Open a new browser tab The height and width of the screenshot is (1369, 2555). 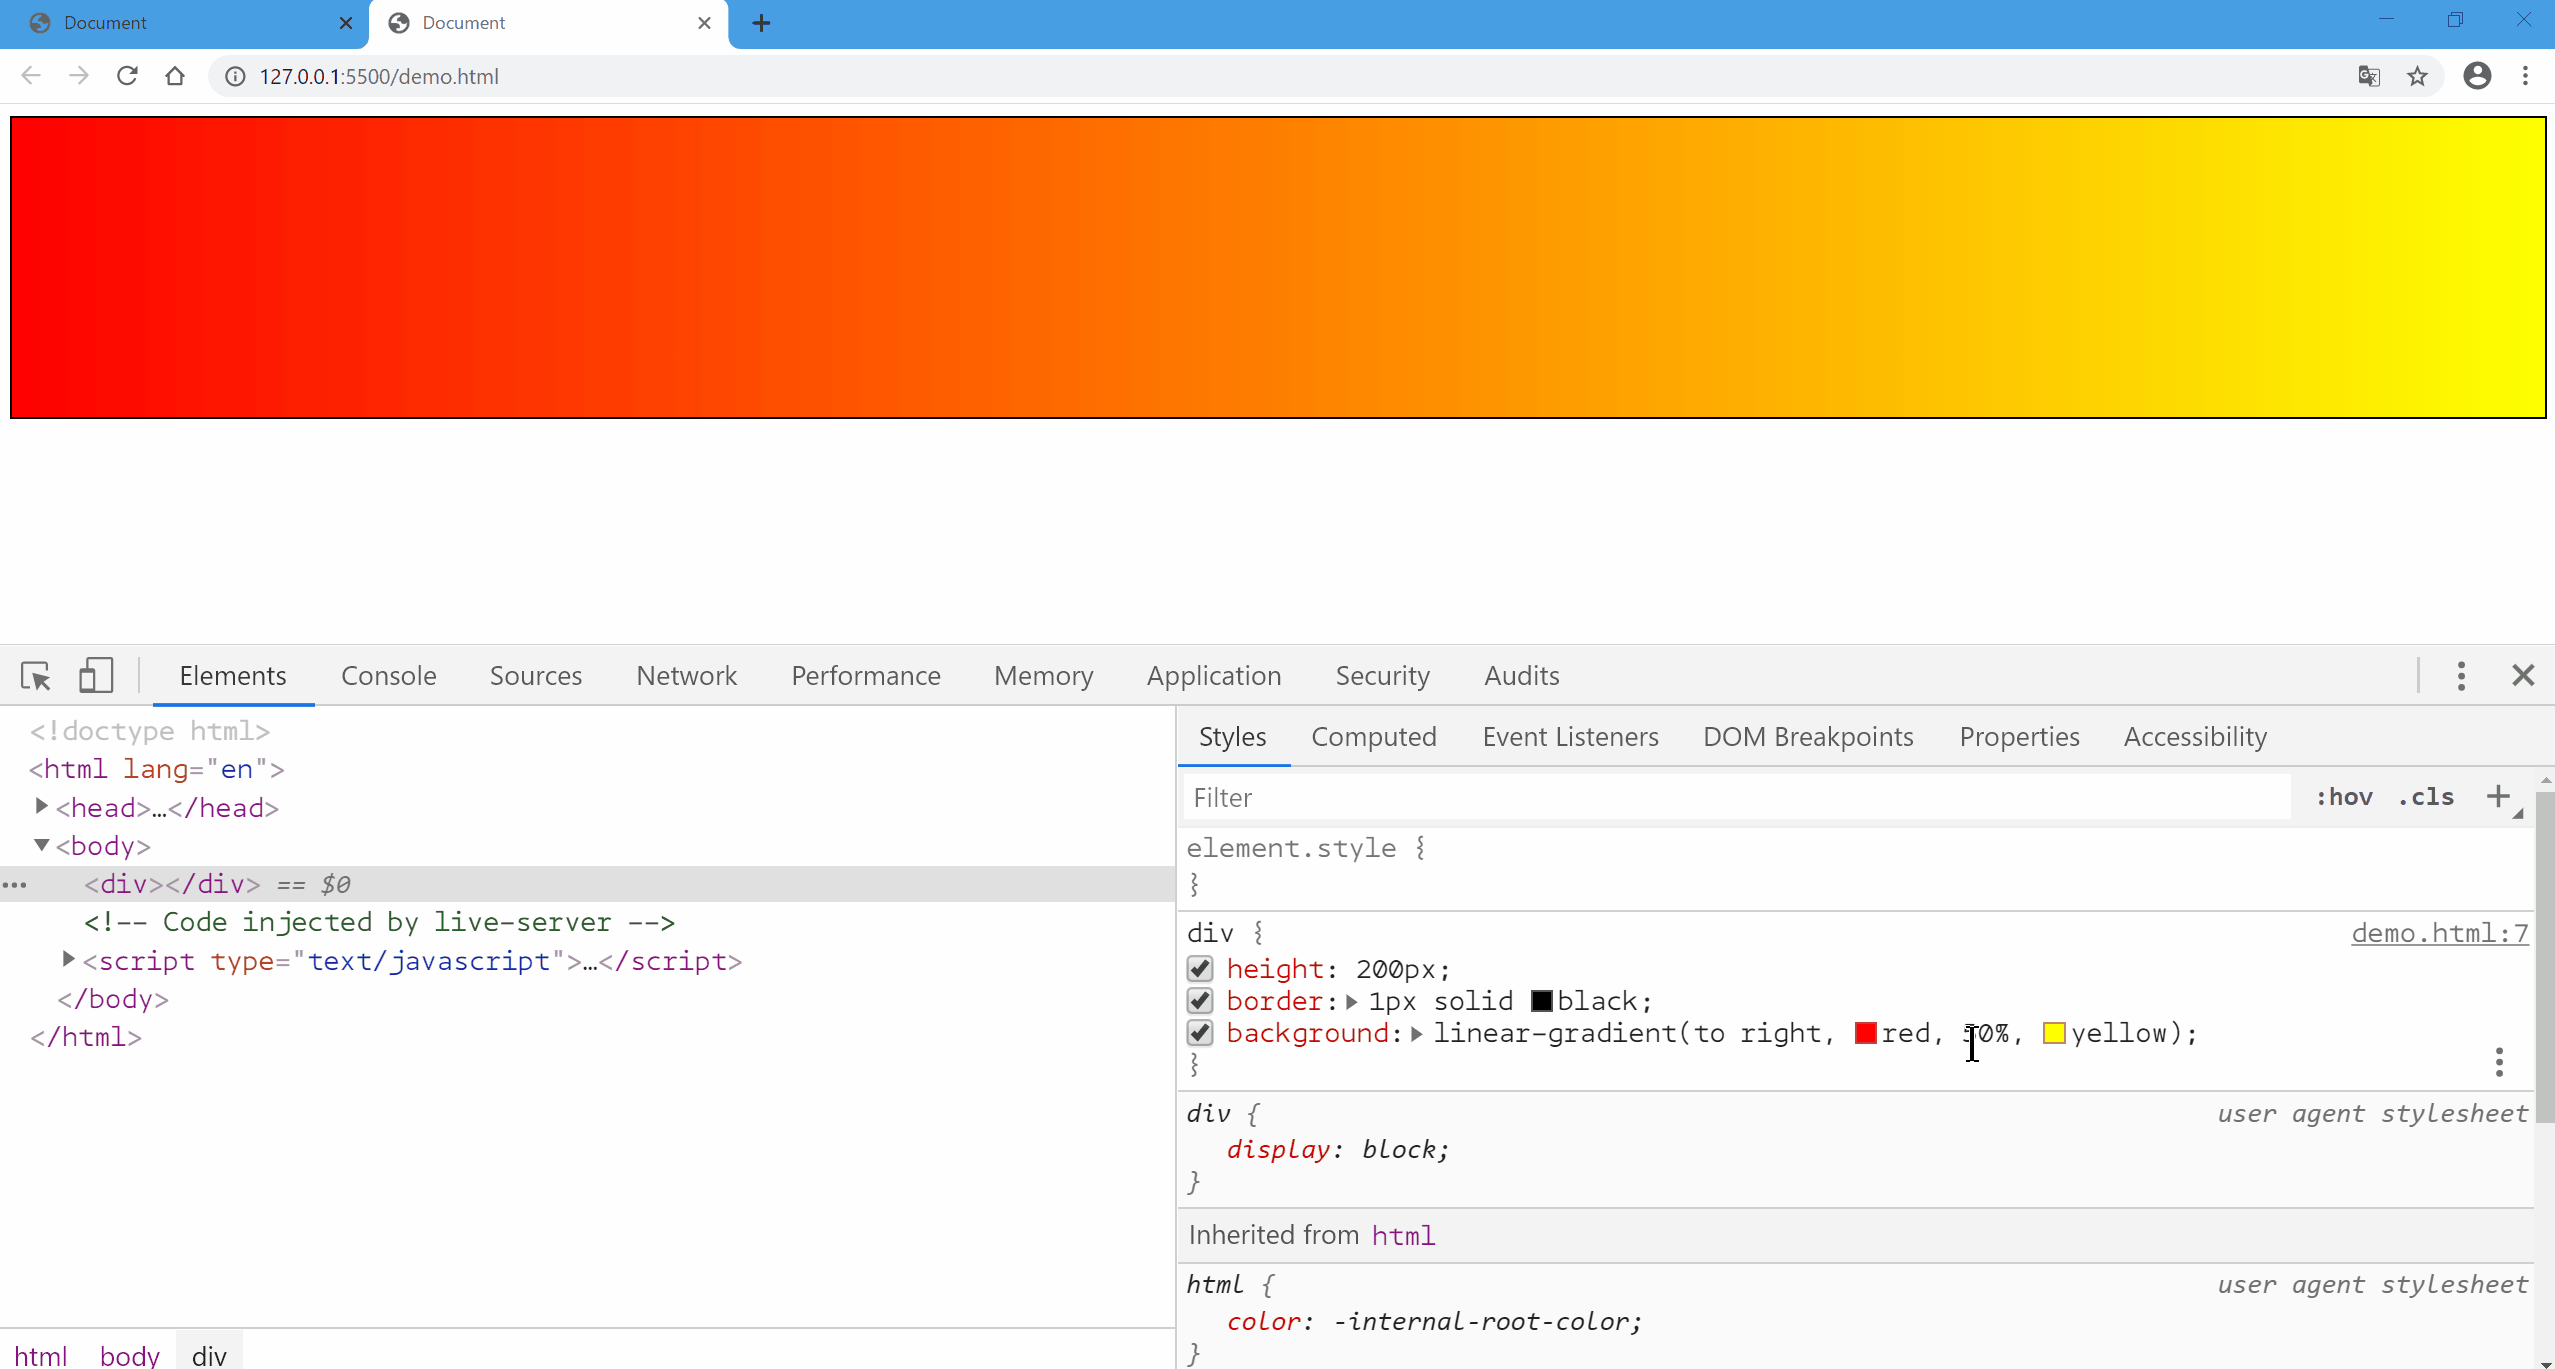tap(761, 23)
